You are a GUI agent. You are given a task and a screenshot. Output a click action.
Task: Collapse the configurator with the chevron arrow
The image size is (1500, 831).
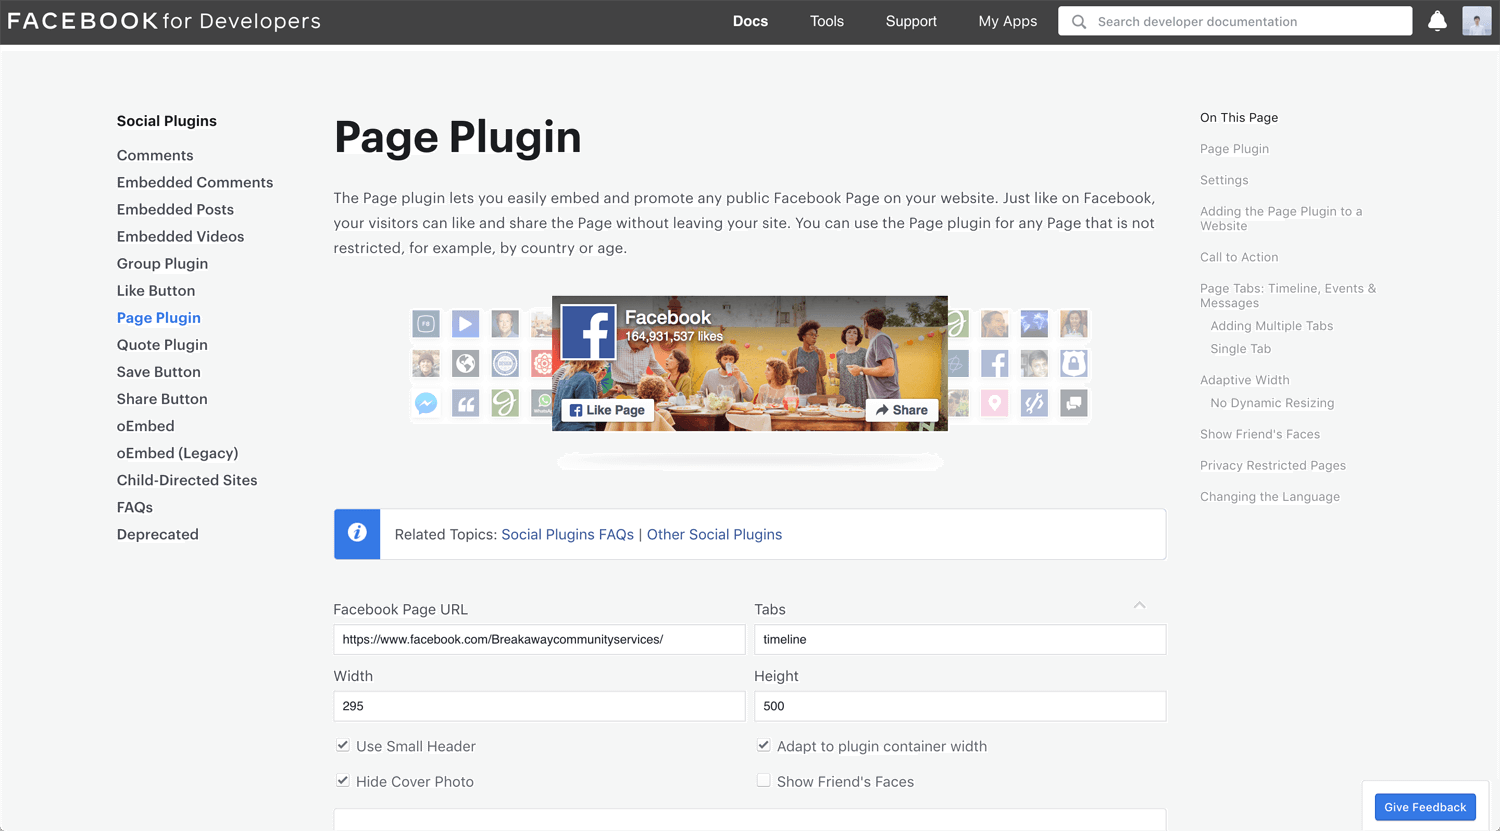point(1140,605)
